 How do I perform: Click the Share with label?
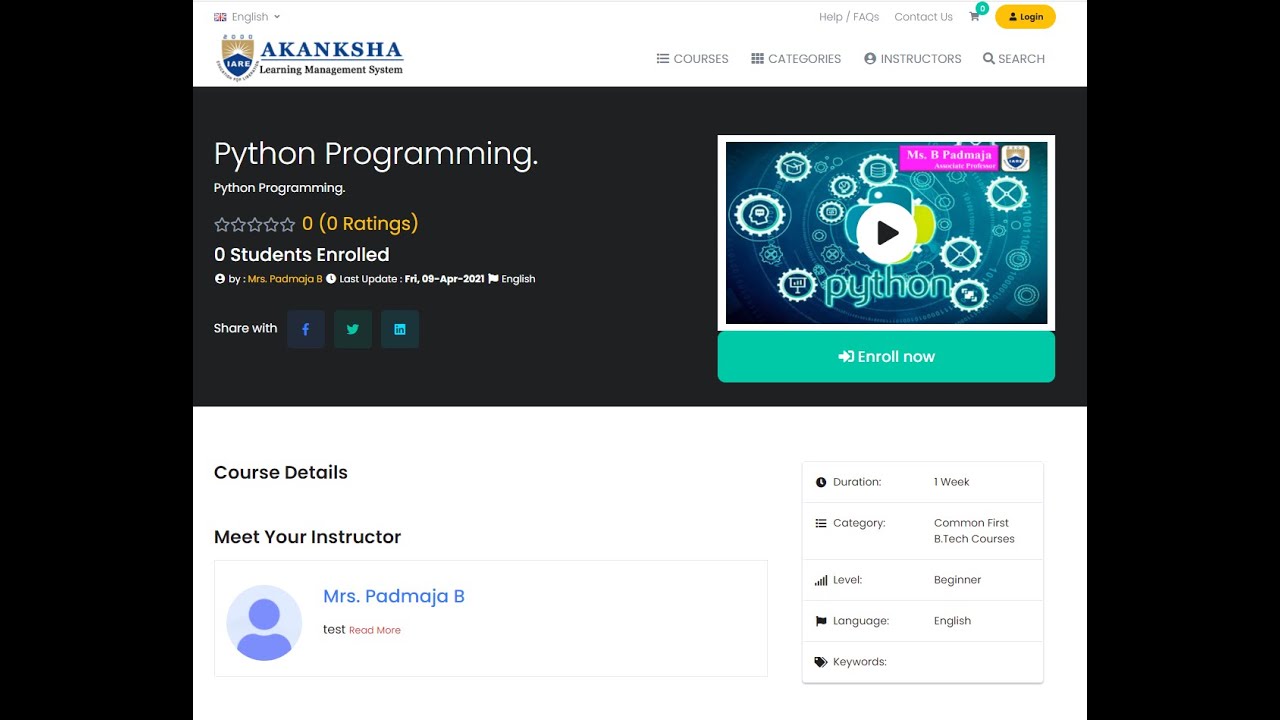pos(245,328)
